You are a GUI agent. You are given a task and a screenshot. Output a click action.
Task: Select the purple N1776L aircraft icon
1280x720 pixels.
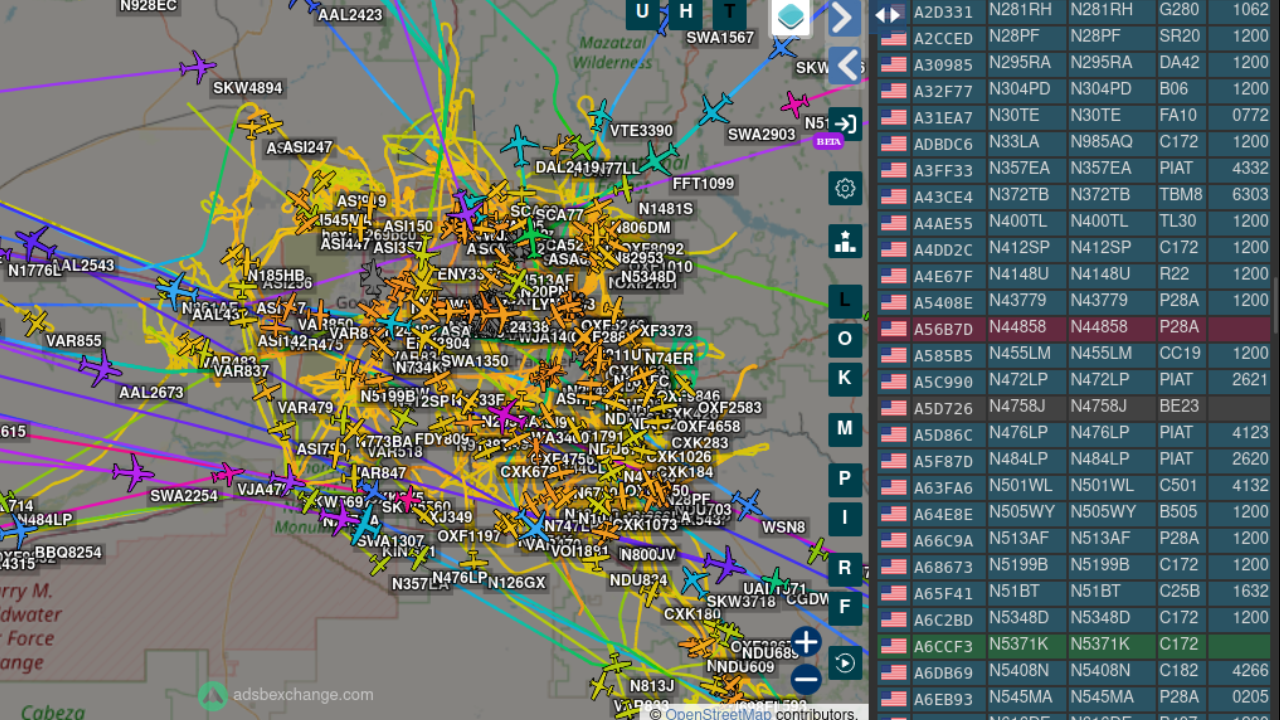coord(35,243)
